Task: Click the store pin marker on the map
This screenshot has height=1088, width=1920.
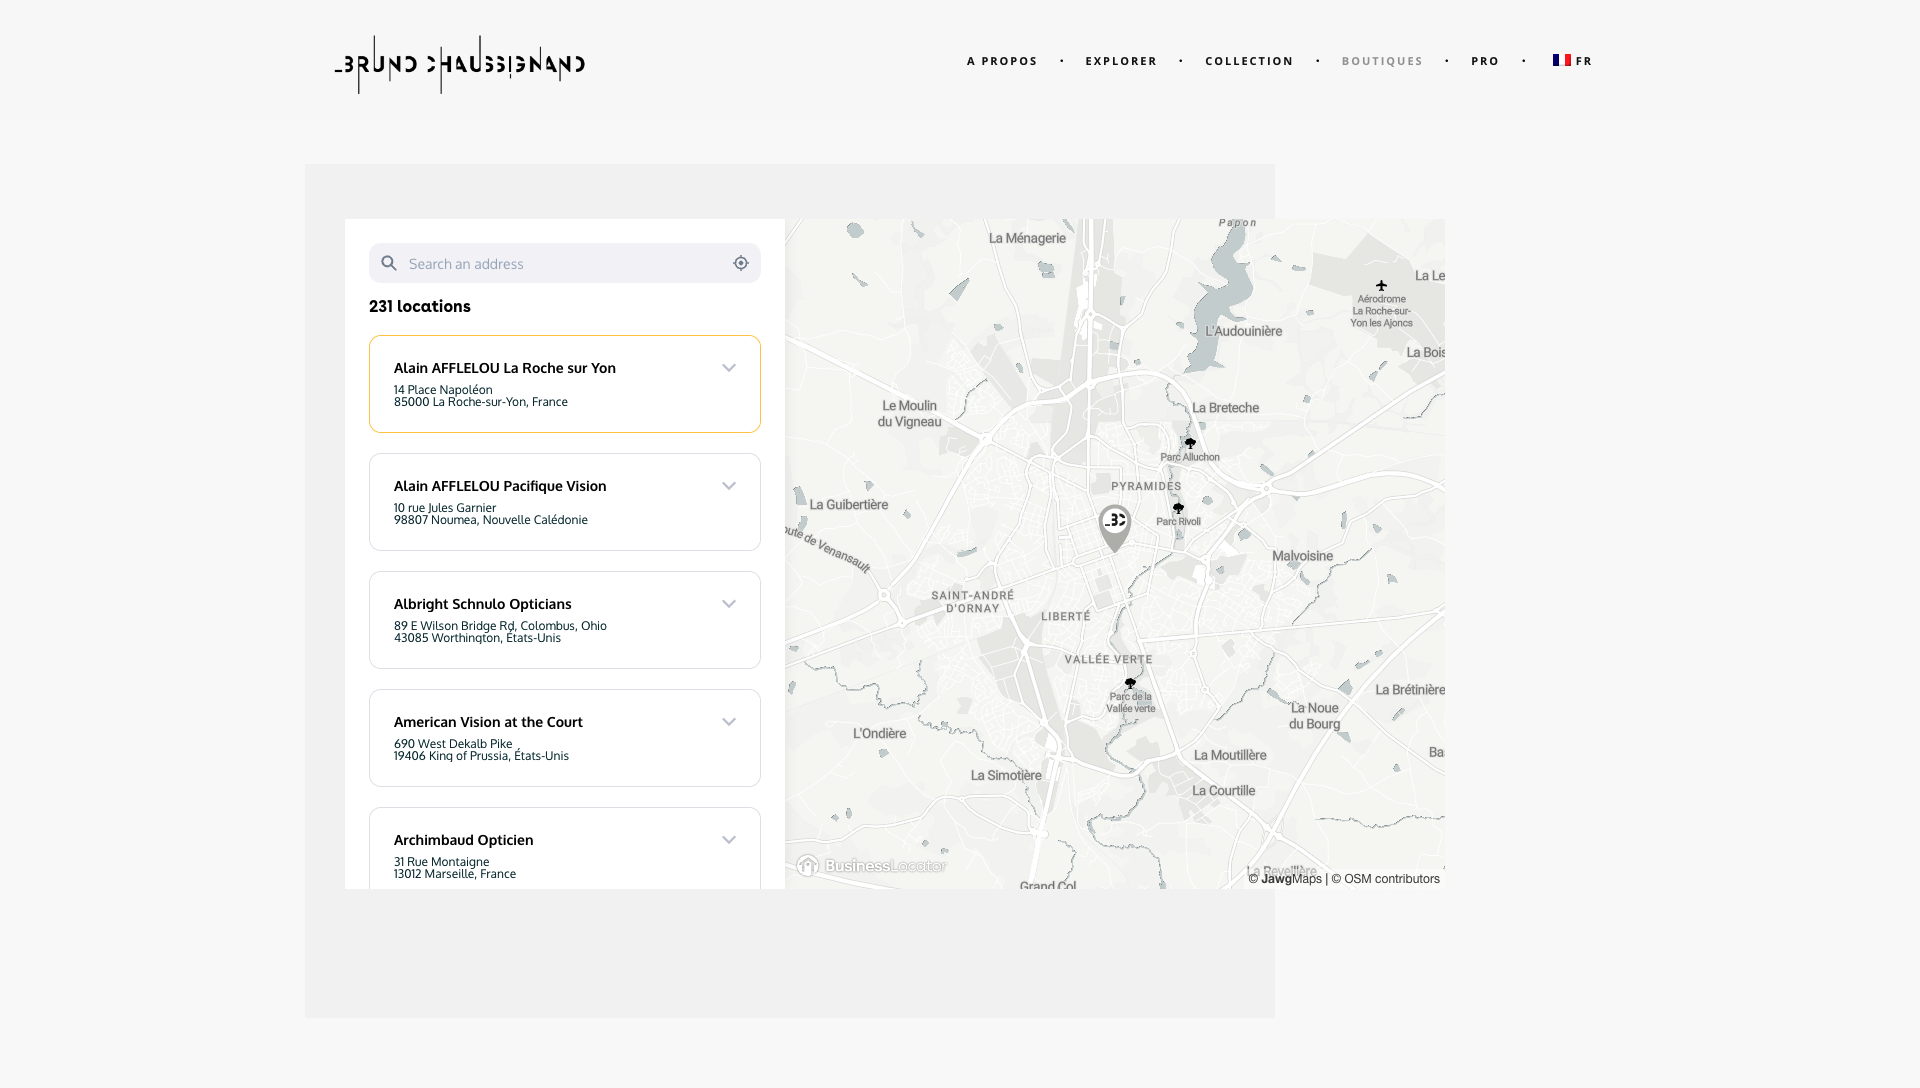Action: [x=1115, y=528]
